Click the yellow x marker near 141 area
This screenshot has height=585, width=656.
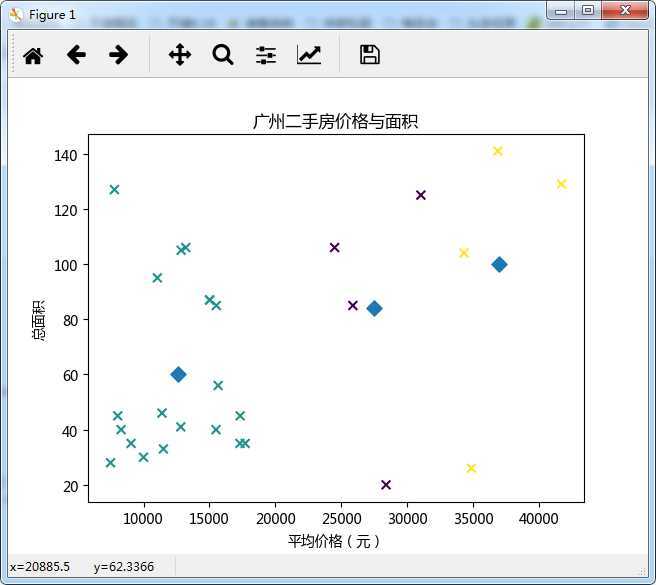(x=497, y=151)
